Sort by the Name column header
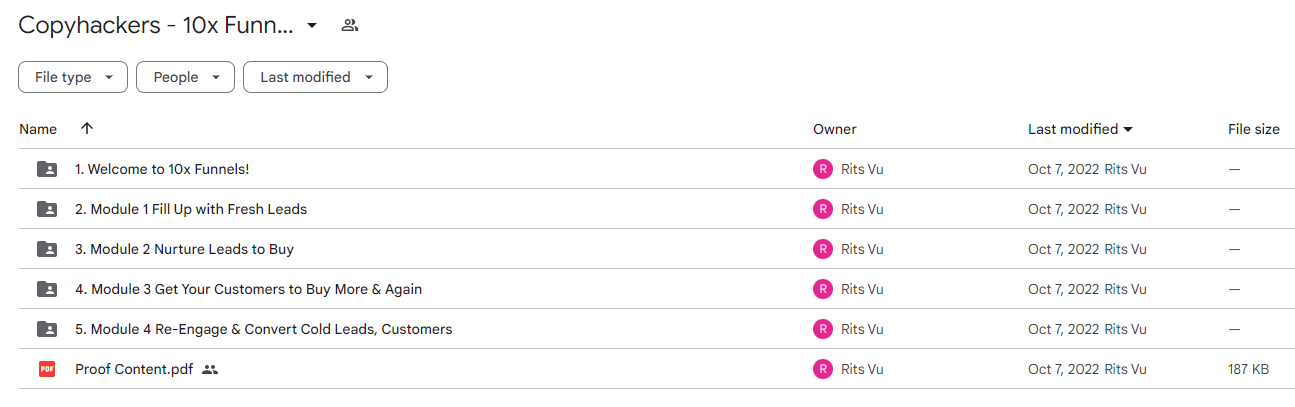The height and width of the screenshot is (407, 1295). point(38,129)
